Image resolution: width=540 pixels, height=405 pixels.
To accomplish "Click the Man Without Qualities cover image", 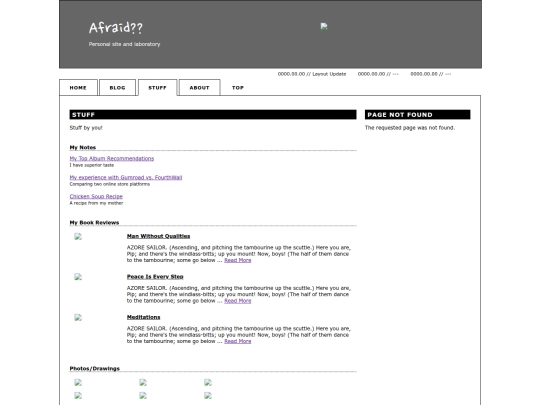I will click(78, 237).
